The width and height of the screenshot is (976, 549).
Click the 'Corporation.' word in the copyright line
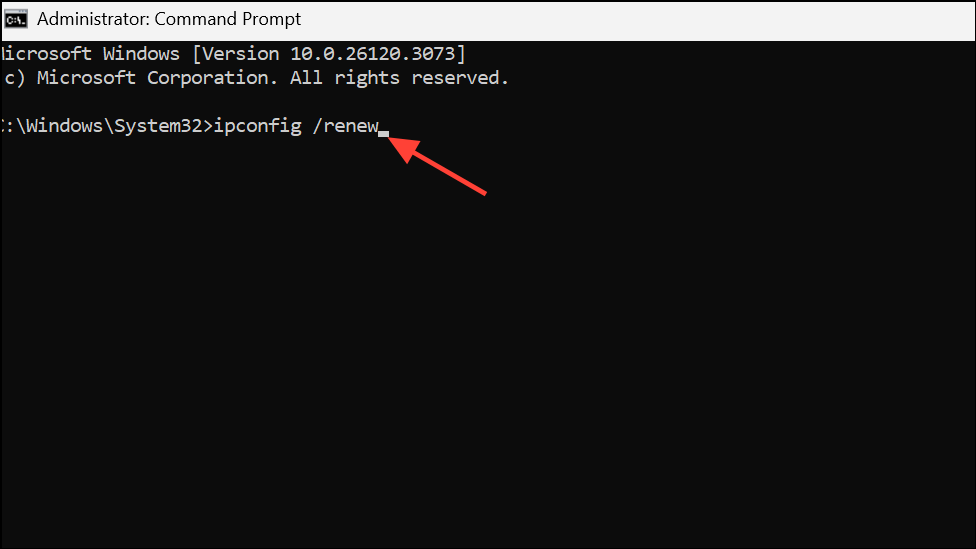[x=212, y=78]
